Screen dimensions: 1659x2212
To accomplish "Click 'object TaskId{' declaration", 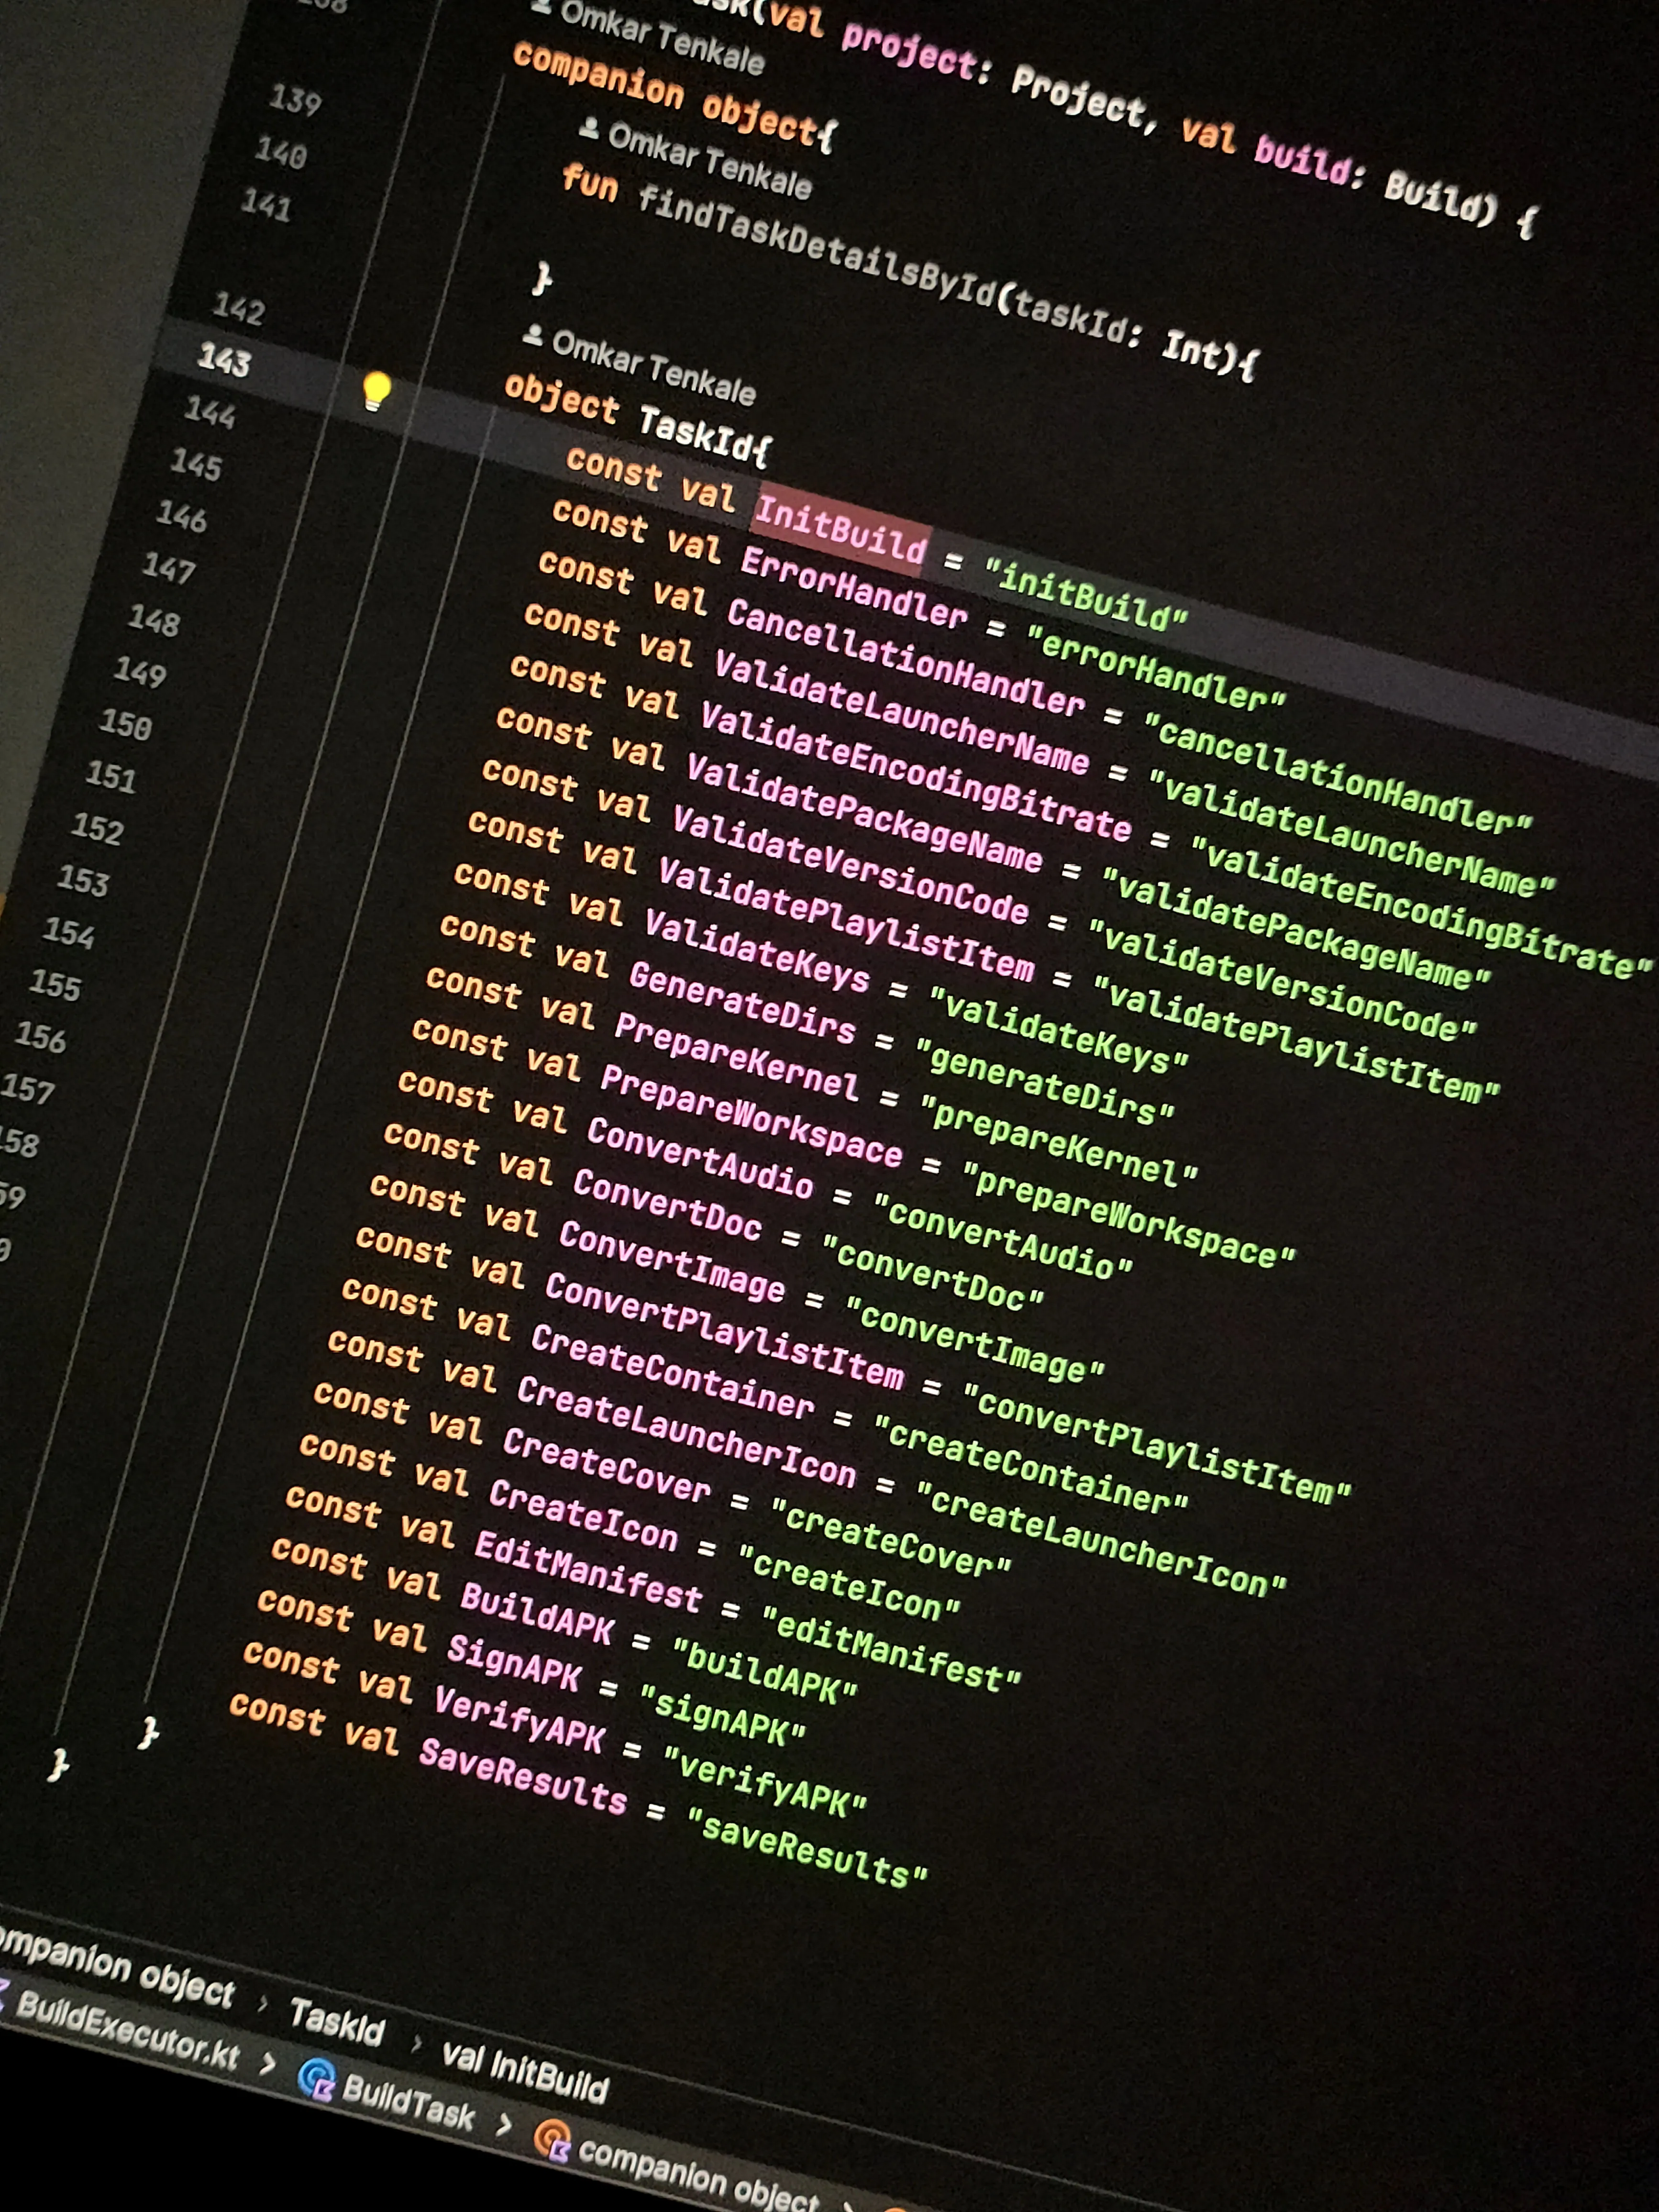I will (x=638, y=419).
